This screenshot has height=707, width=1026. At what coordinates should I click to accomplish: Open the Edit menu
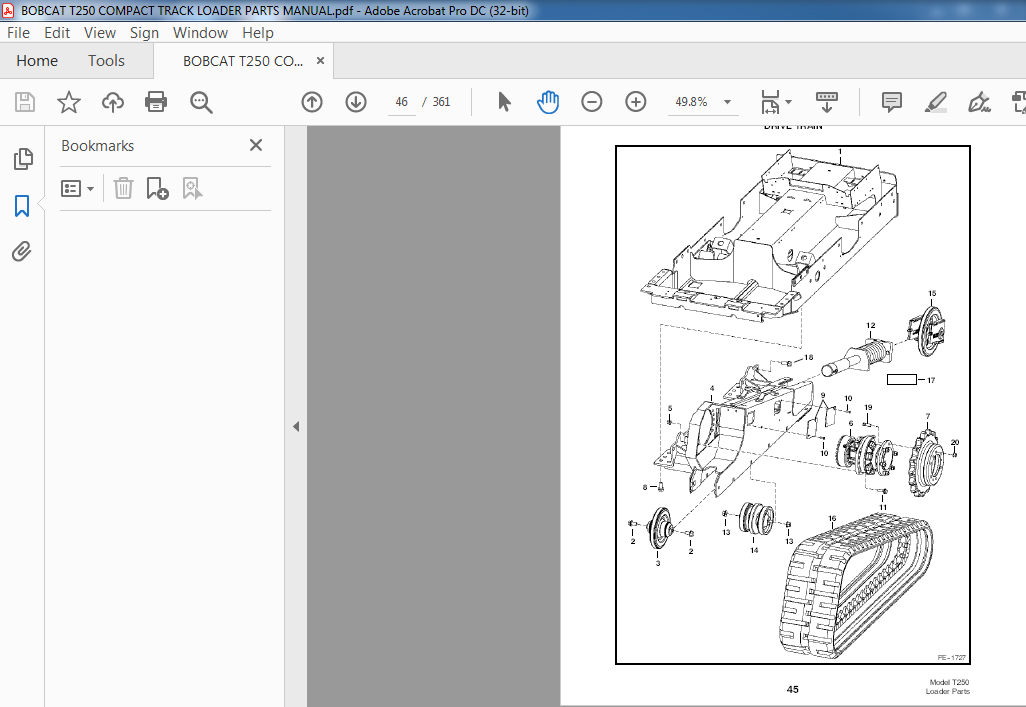pyautogui.click(x=57, y=33)
